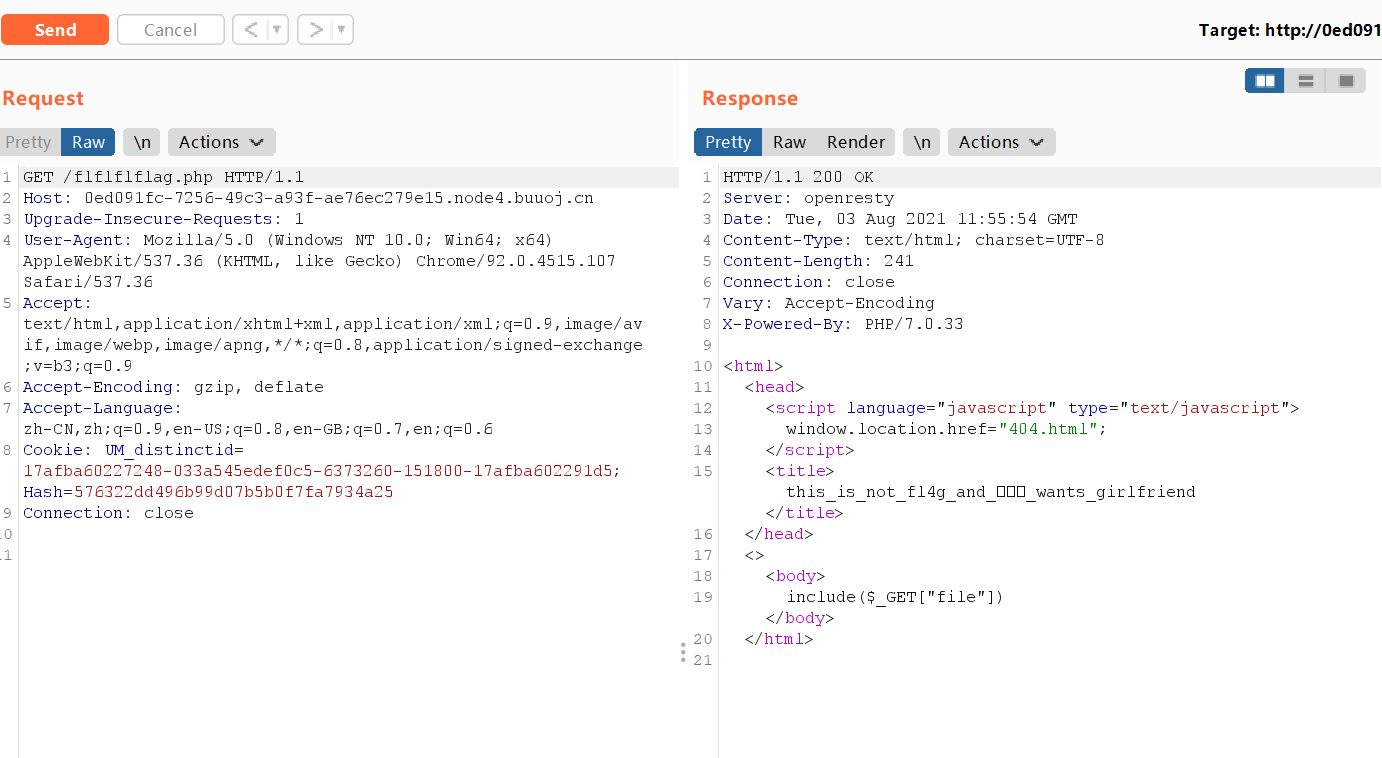Viewport: 1382px width, 758px height.
Task: Click Connection: close in the request
Action: (108, 513)
